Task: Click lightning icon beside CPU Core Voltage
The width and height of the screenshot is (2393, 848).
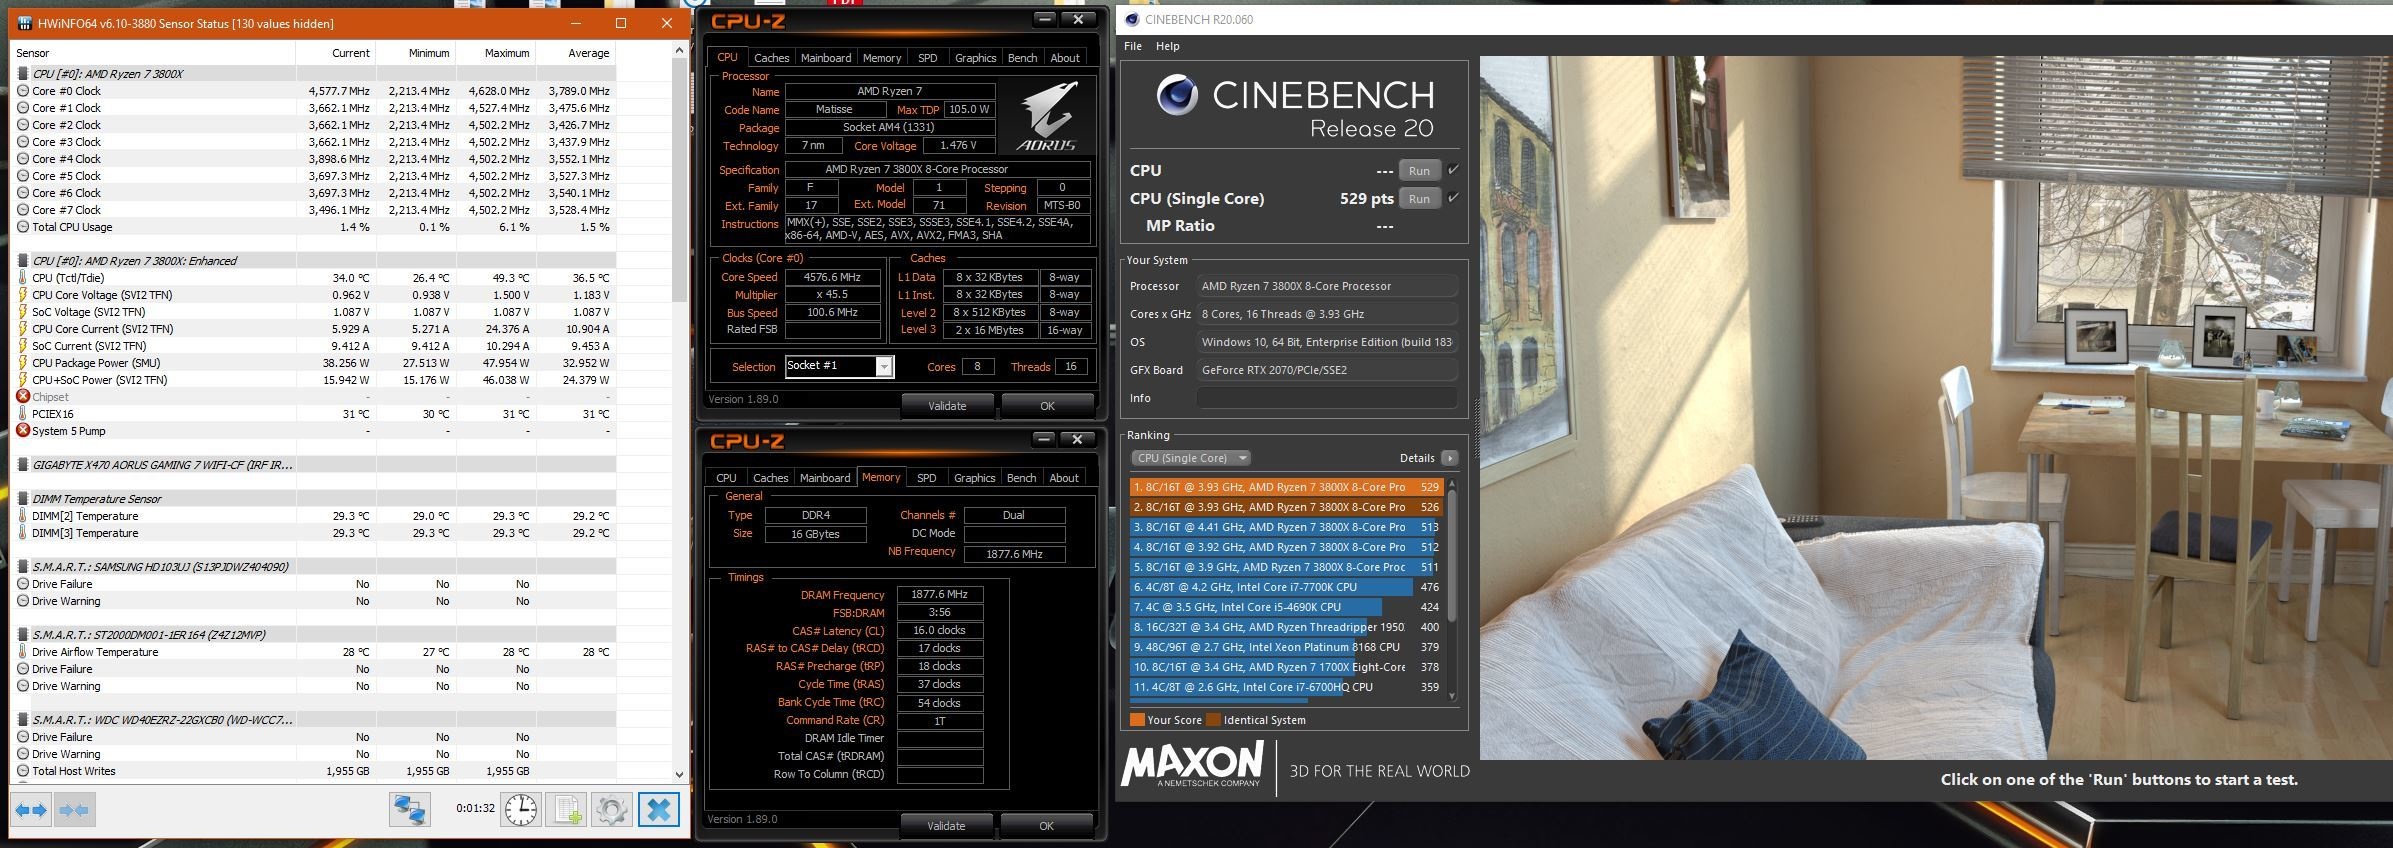Action: pyautogui.click(x=23, y=295)
